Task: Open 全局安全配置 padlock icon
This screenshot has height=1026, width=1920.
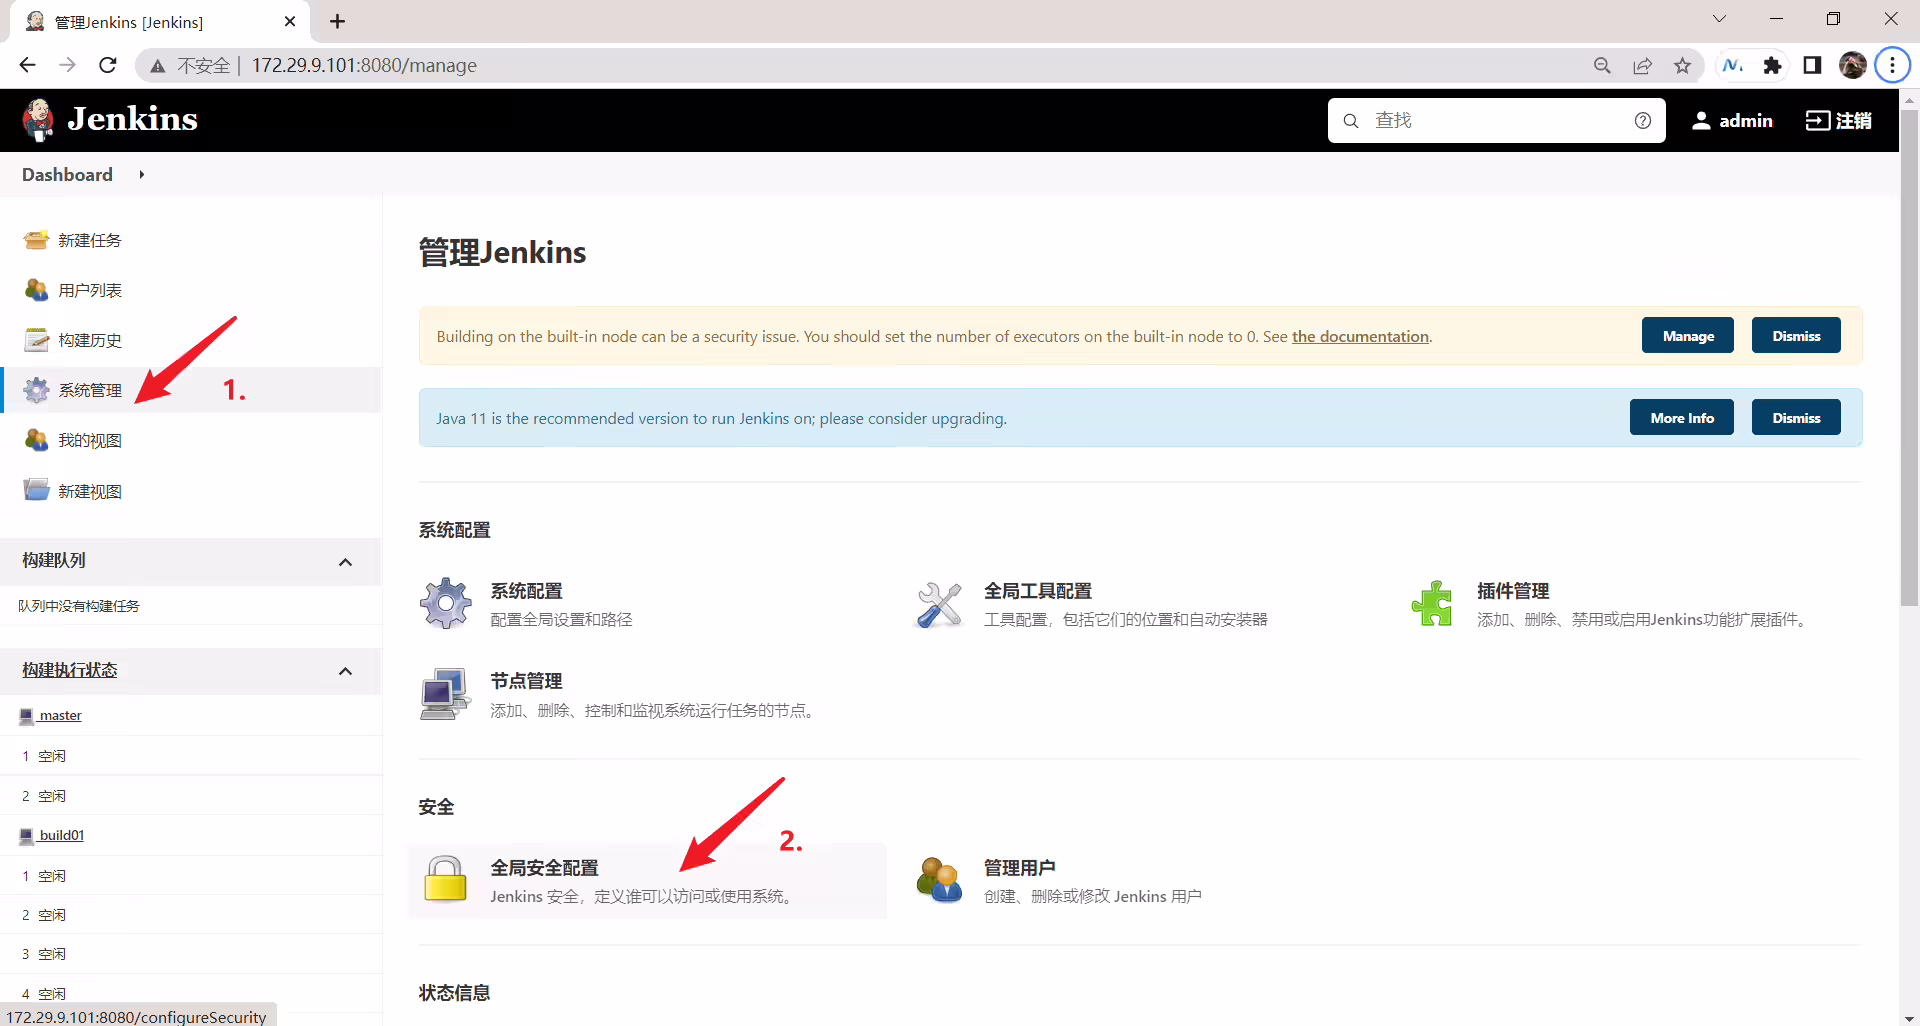Action: (445, 878)
